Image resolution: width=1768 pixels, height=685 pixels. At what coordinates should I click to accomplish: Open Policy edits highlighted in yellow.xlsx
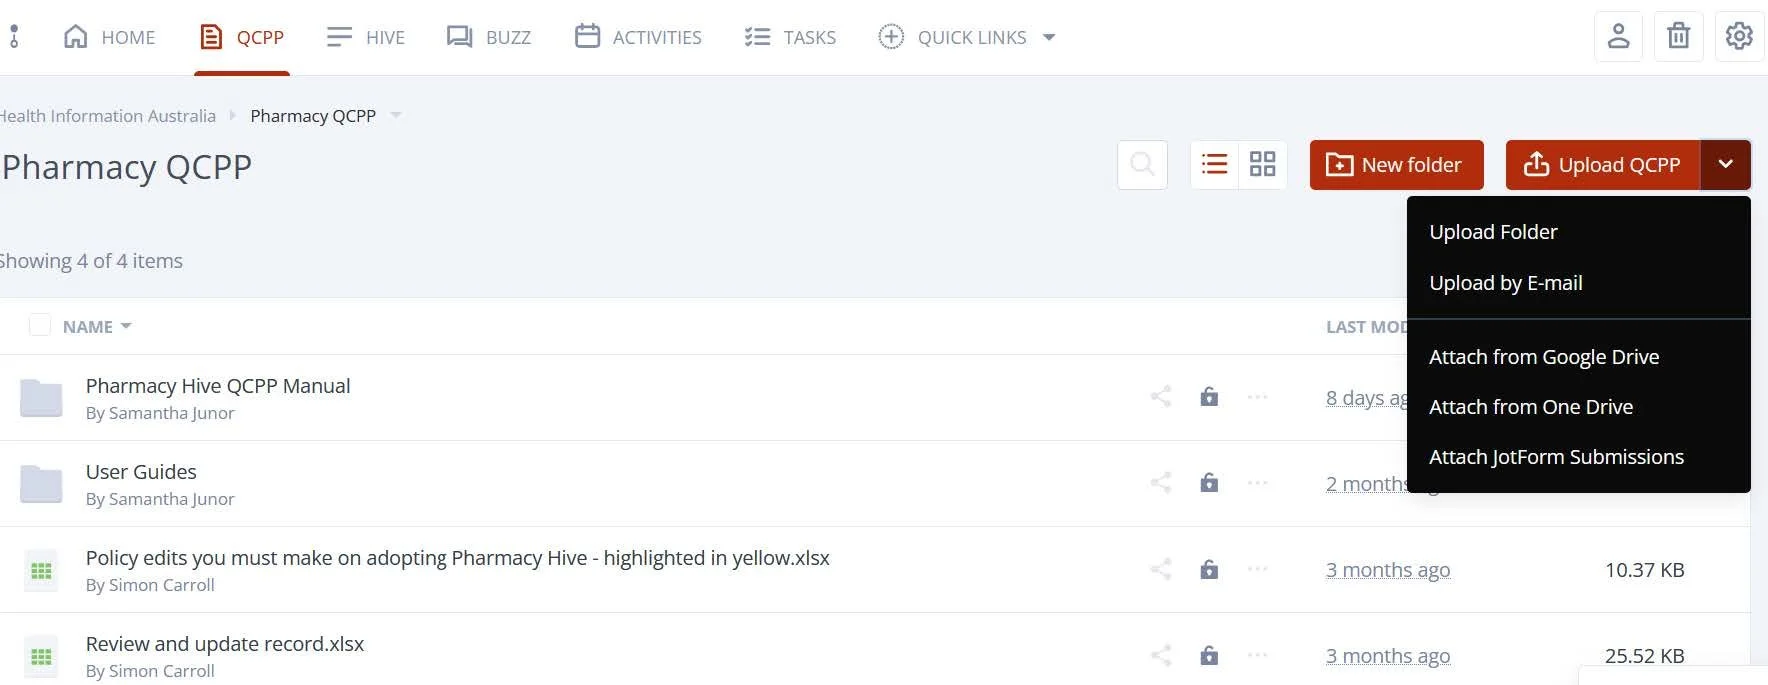(x=457, y=558)
